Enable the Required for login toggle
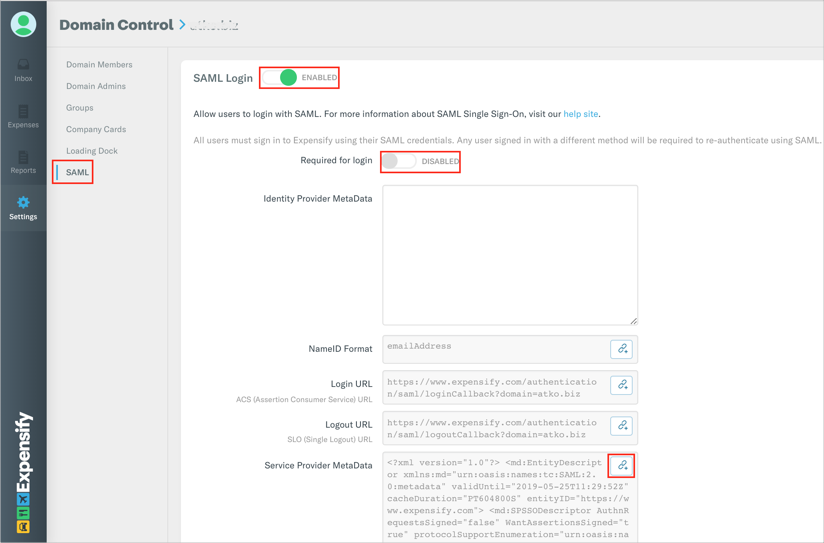The image size is (824, 543). [400, 161]
